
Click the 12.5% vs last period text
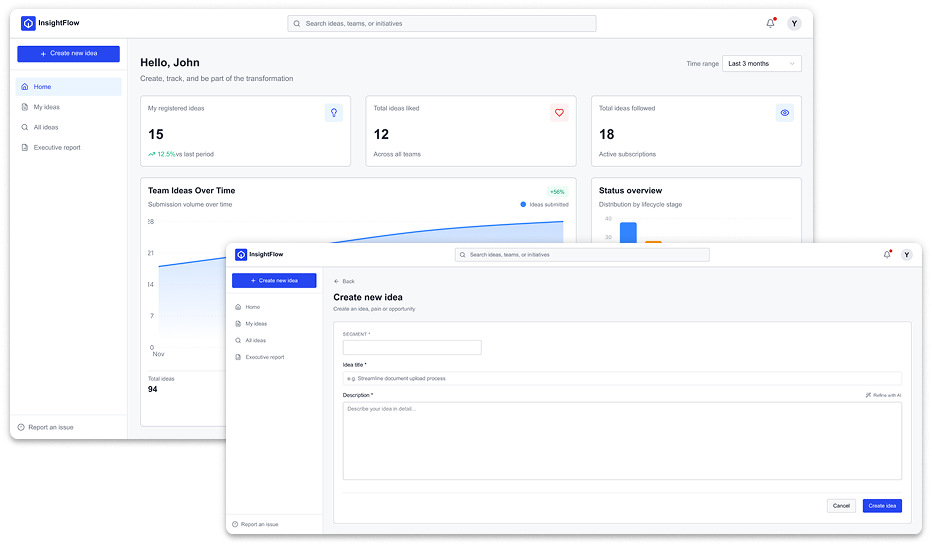coord(181,154)
